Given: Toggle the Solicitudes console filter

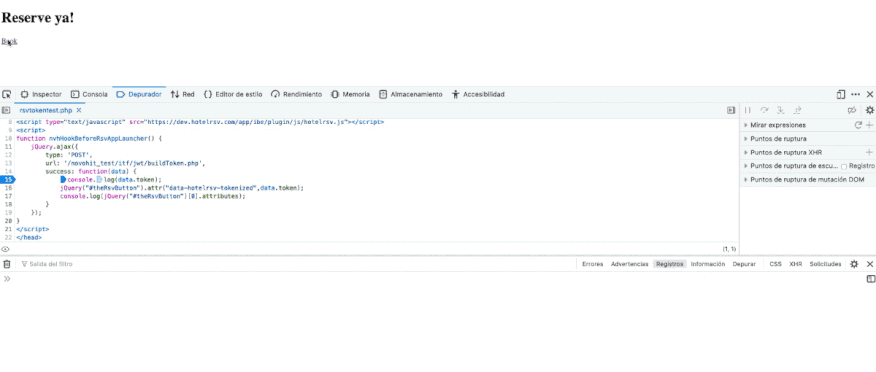Looking at the screenshot, I should (x=825, y=264).
